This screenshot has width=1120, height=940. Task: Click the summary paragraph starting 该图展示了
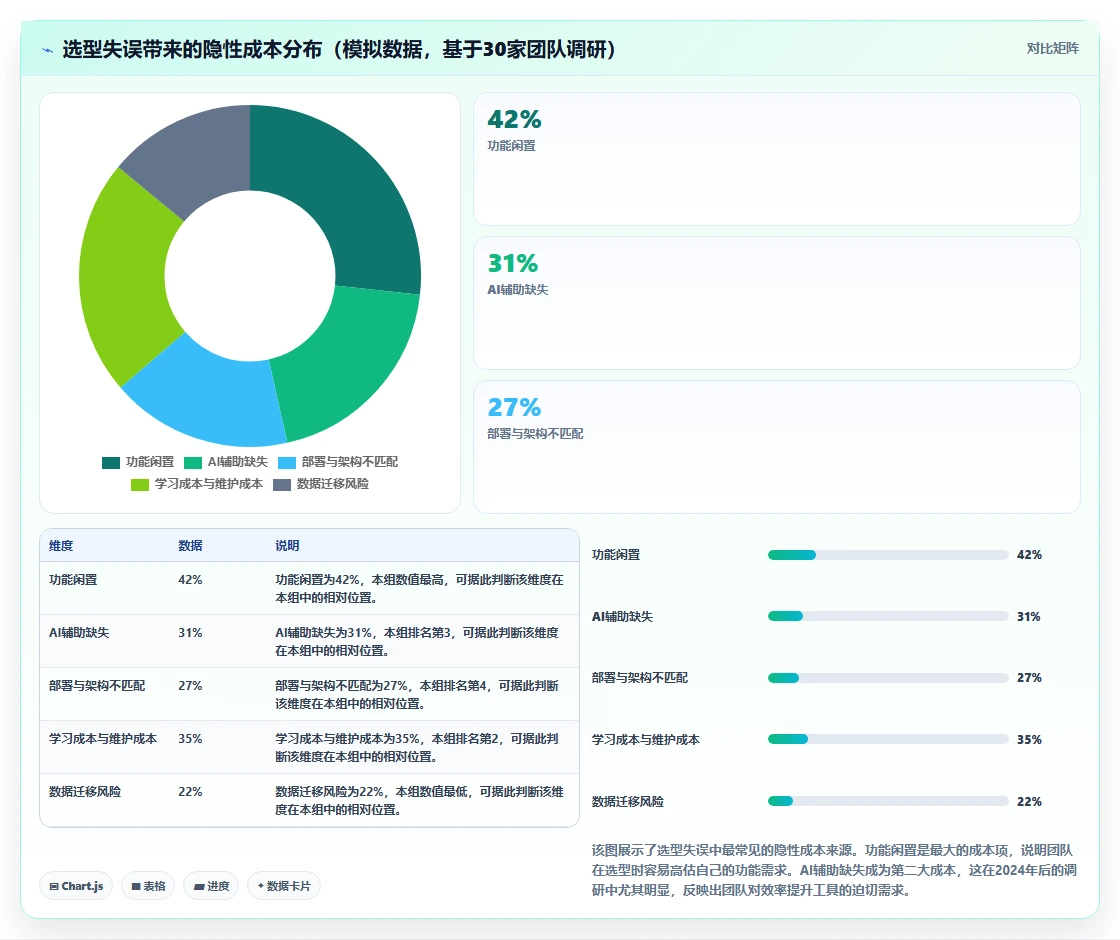pyautogui.click(x=834, y=870)
